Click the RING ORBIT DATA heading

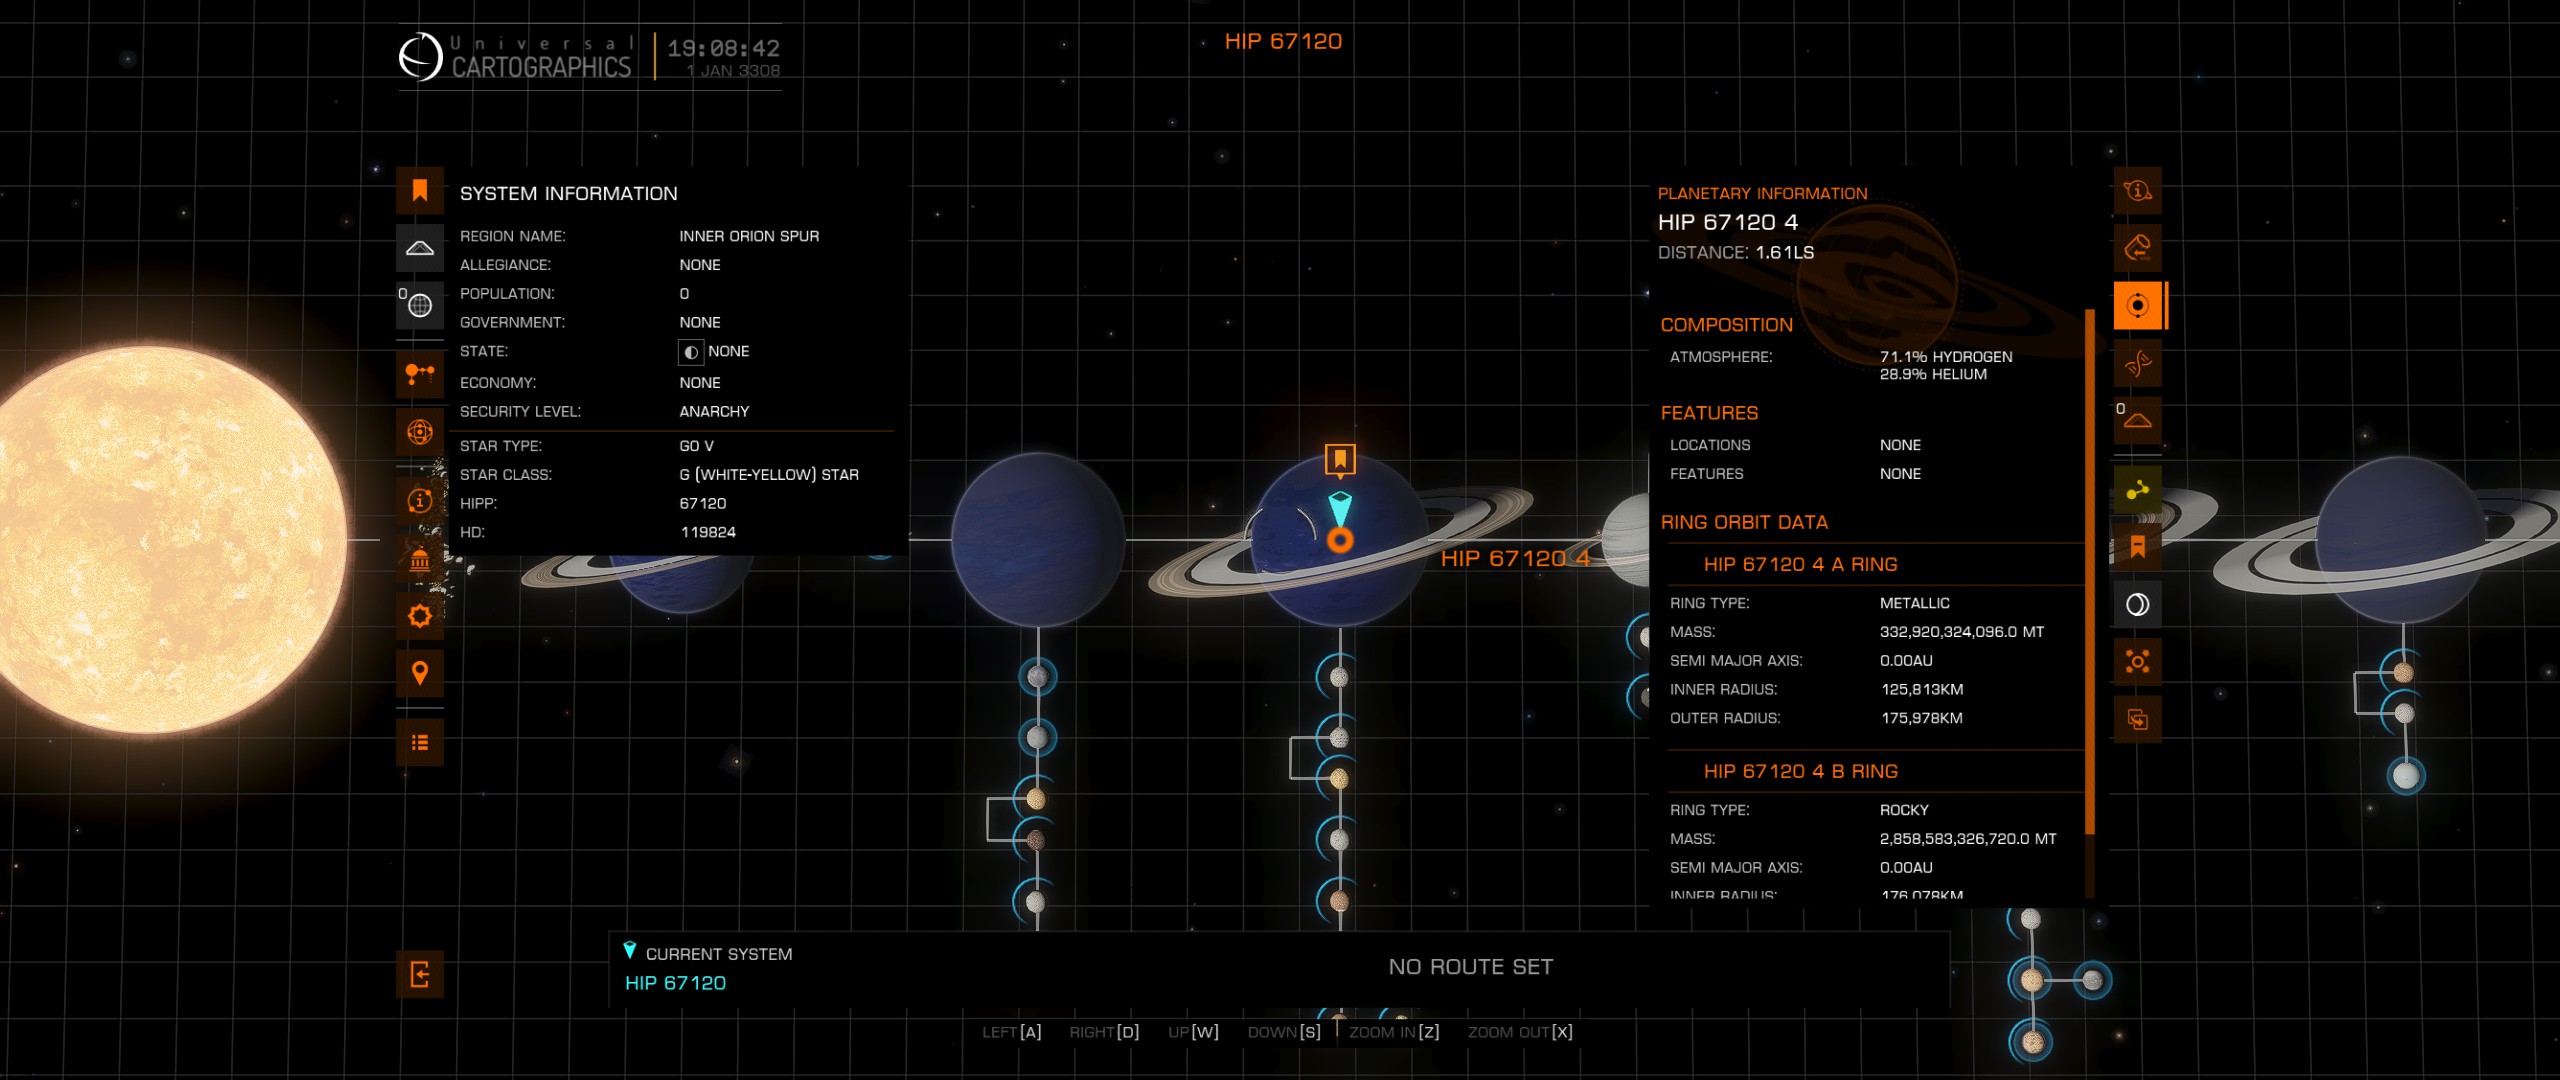pyautogui.click(x=1744, y=522)
